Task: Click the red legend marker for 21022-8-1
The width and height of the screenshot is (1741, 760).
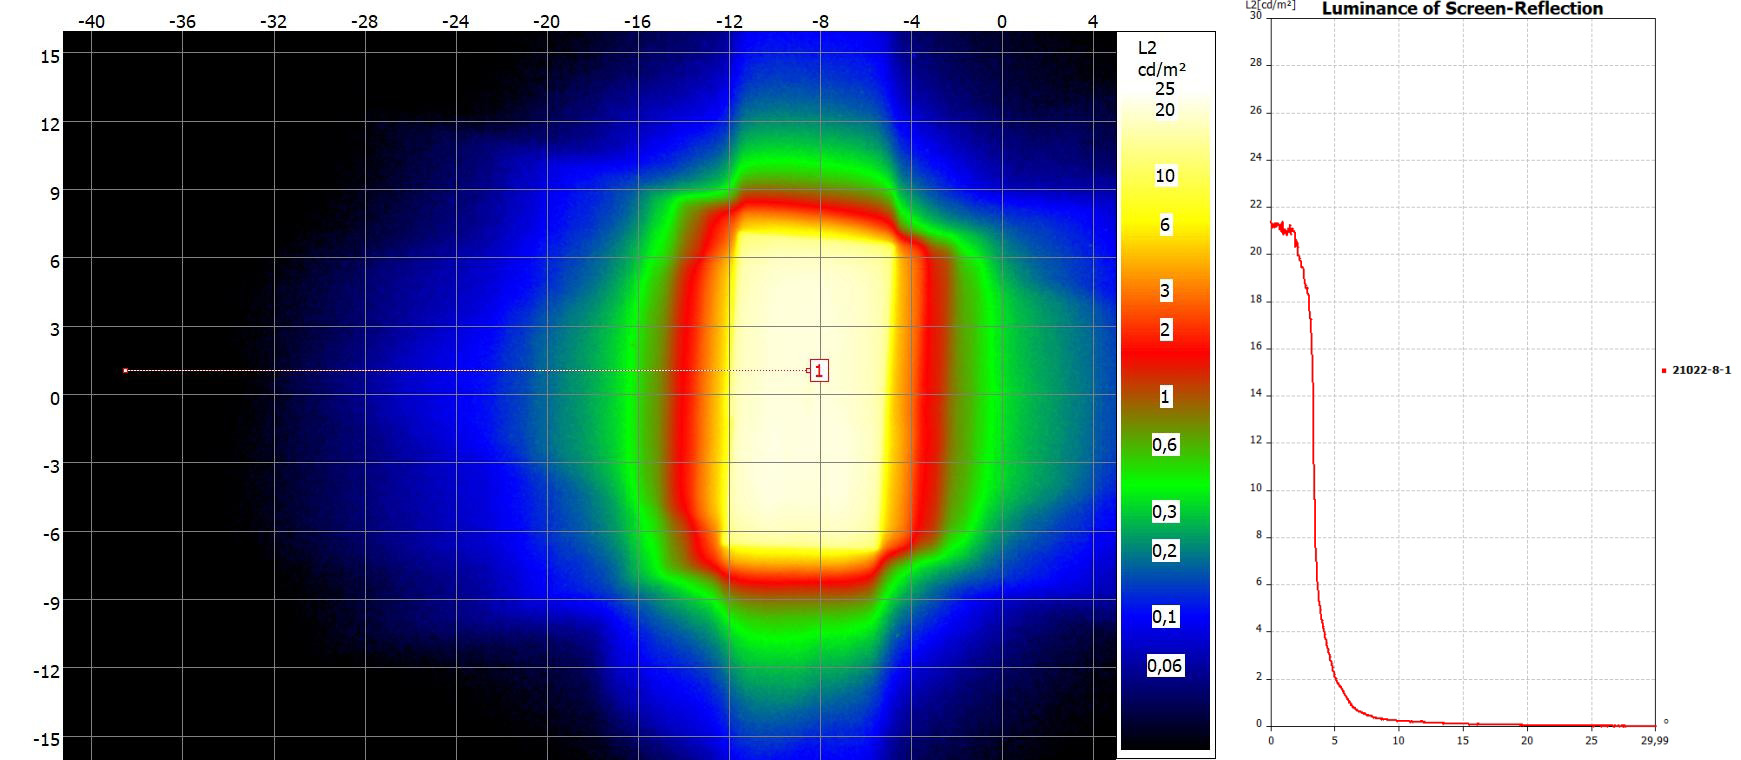Action: [1664, 371]
